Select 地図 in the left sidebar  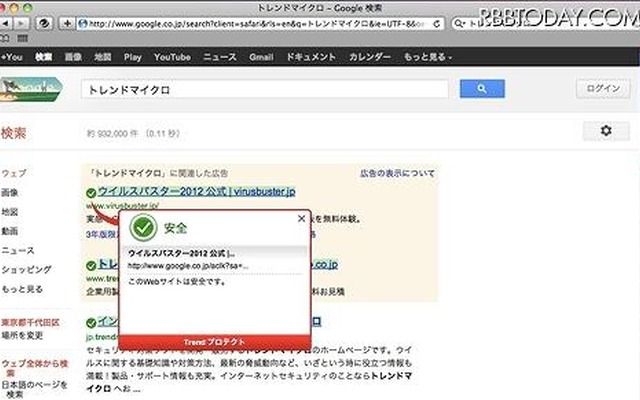[x=10, y=212]
